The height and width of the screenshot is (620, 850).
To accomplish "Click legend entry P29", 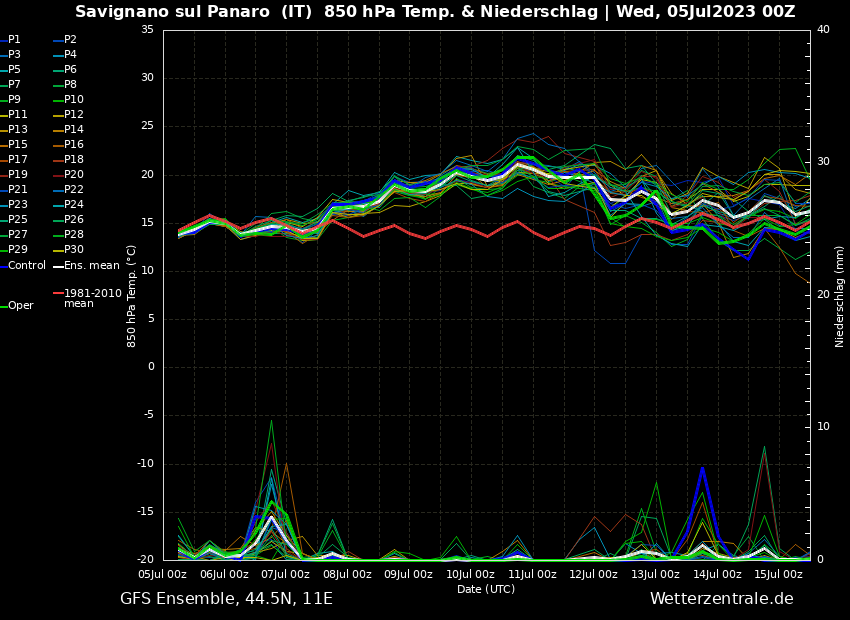I will tap(17, 249).
